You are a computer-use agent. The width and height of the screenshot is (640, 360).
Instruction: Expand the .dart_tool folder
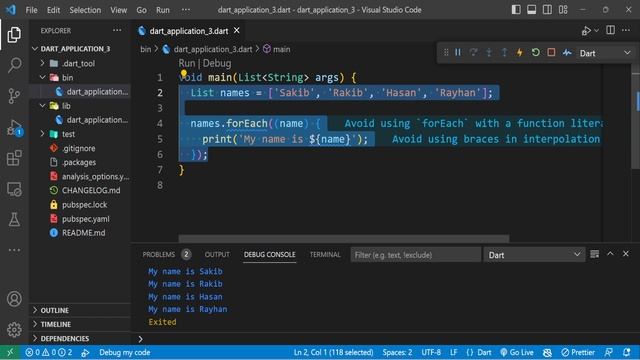pyautogui.click(x=42, y=63)
